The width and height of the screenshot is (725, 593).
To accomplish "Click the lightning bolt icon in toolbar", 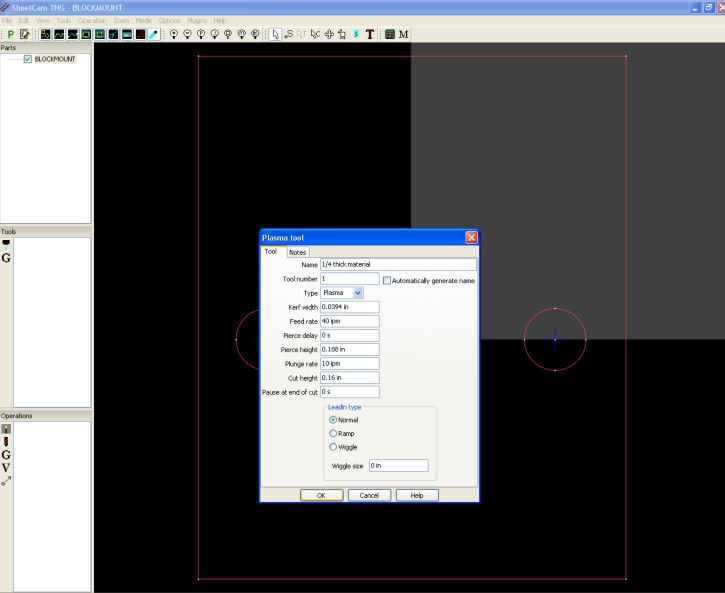I will tap(356, 34).
